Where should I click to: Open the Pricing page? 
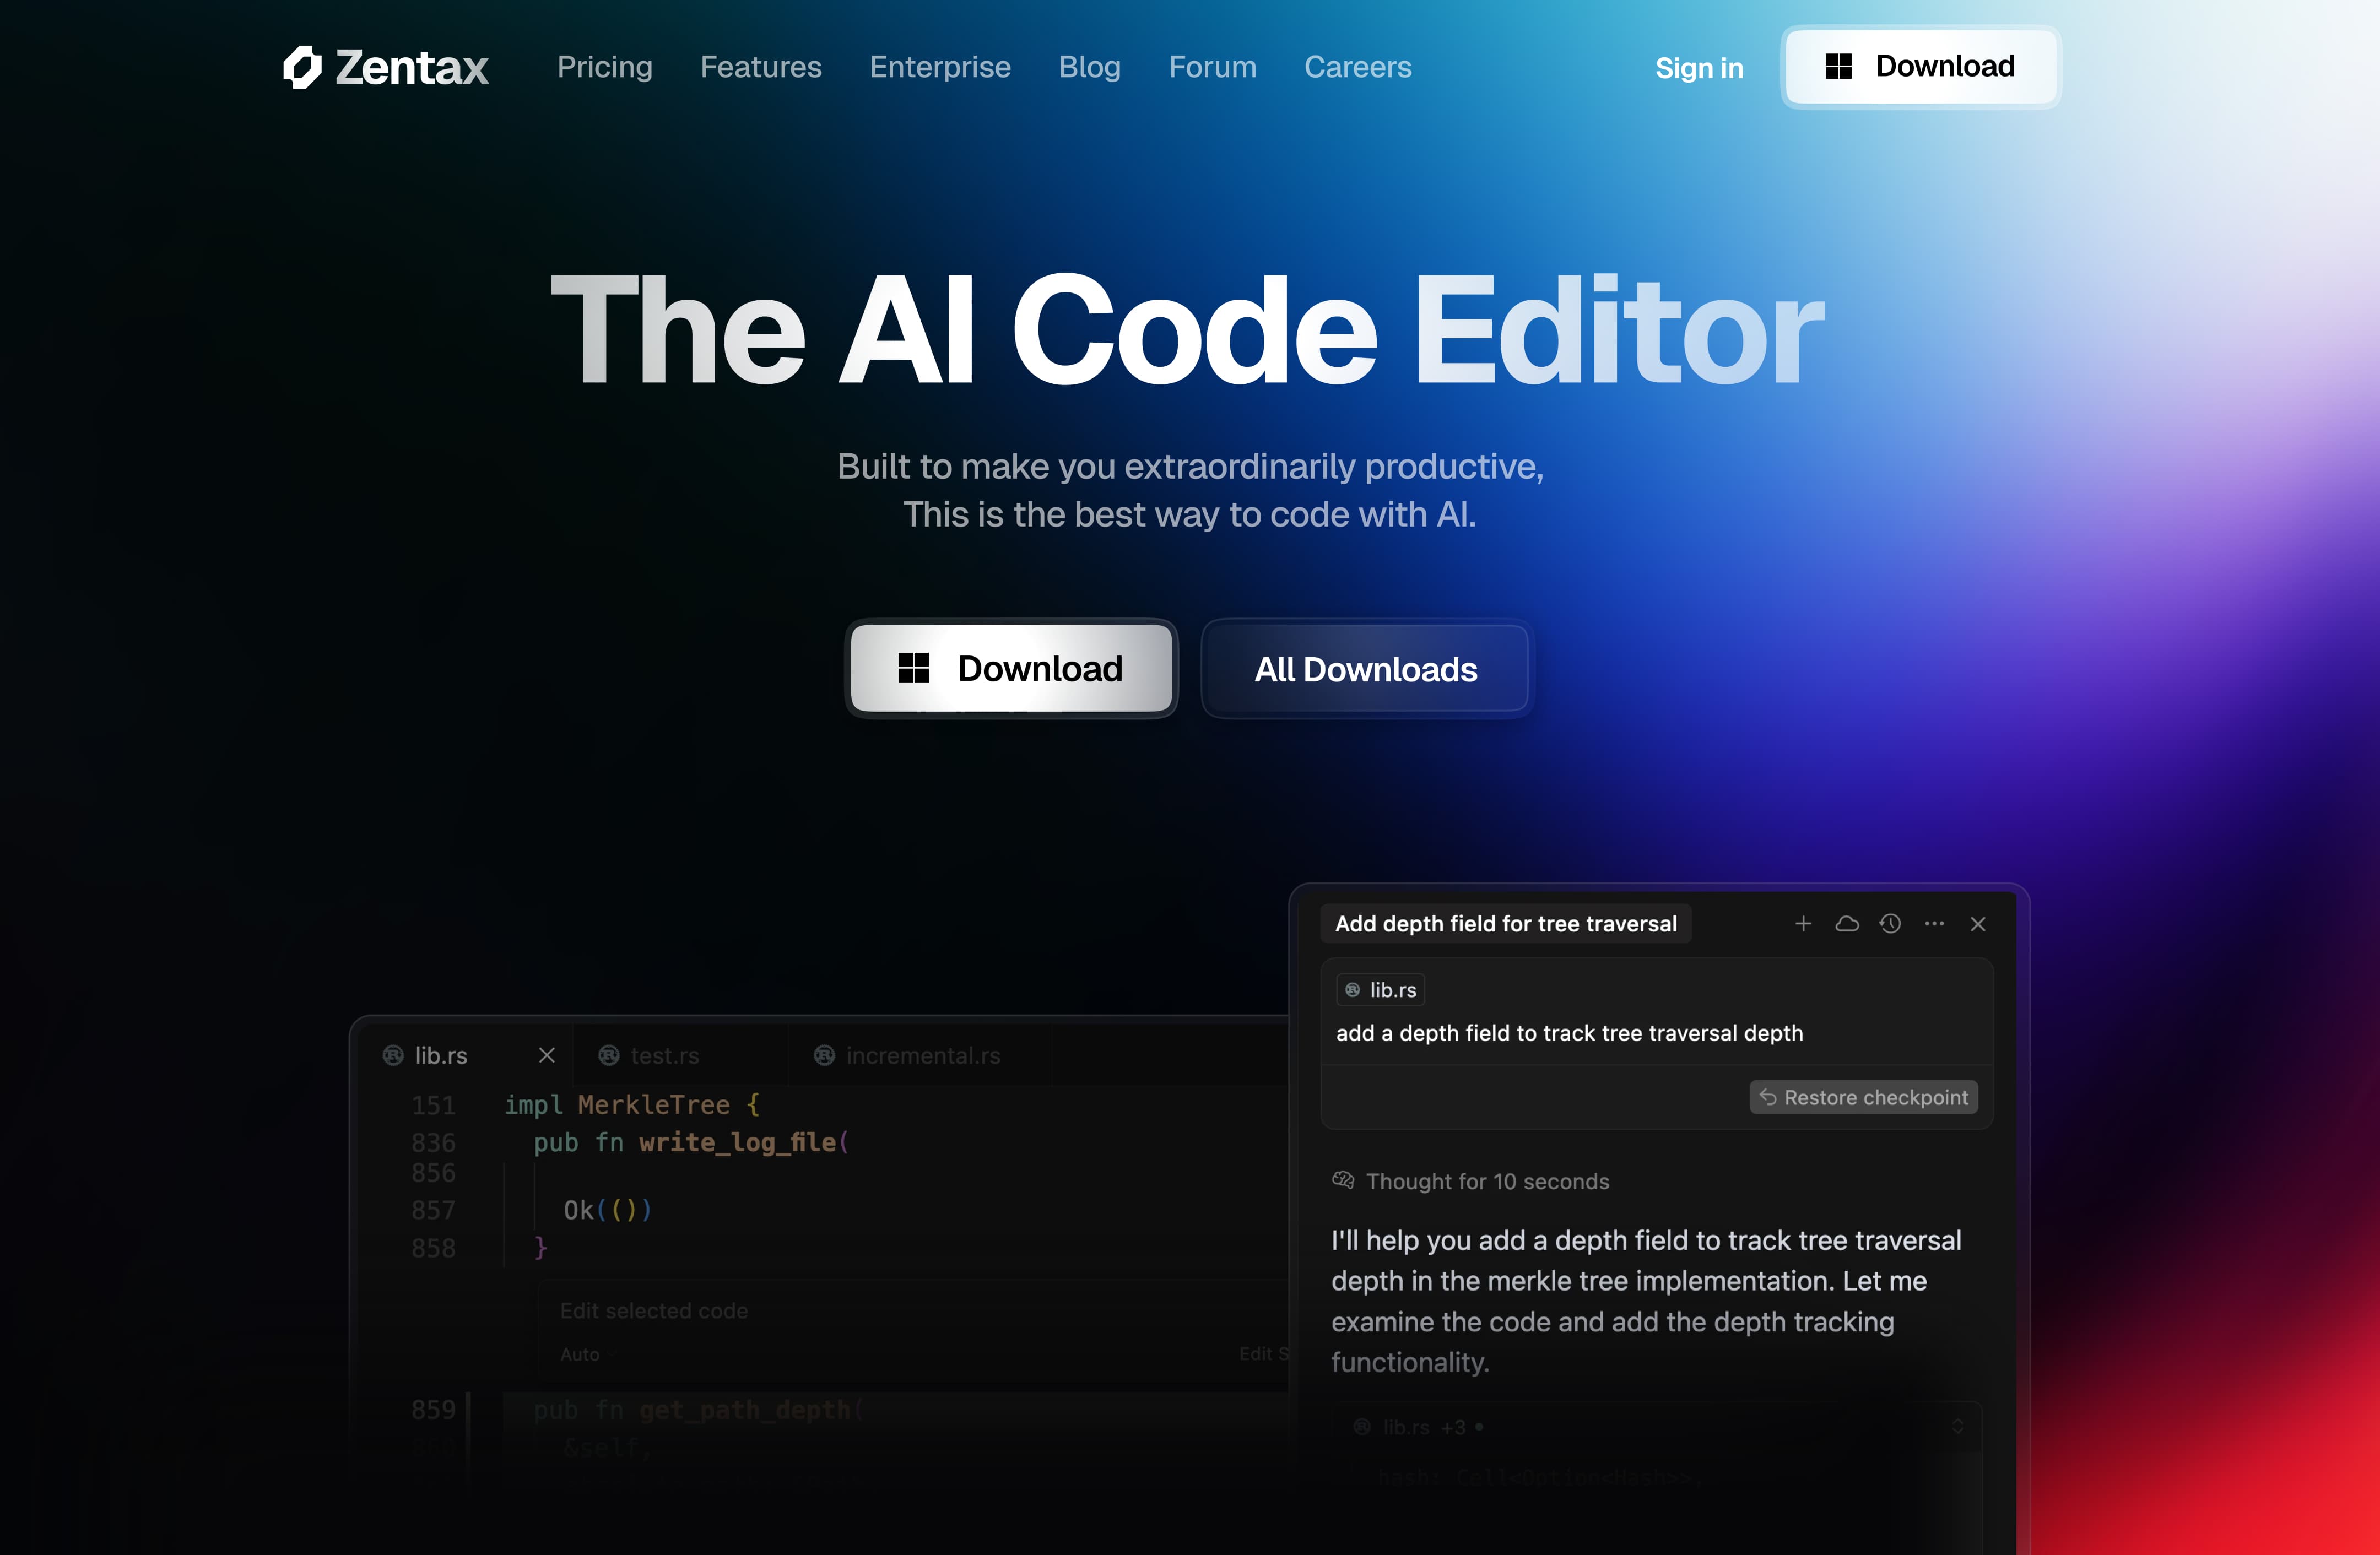[x=604, y=67]
